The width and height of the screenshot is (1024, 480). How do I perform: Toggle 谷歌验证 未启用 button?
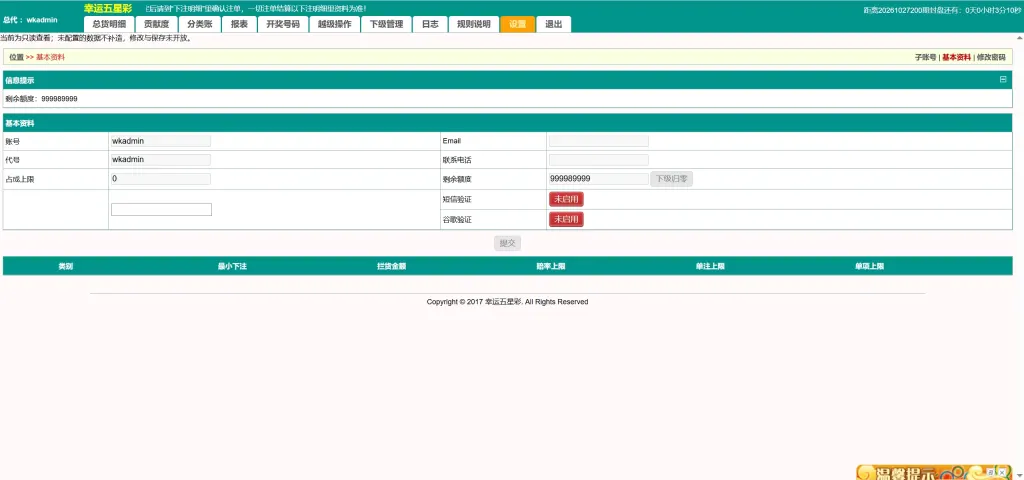pos(566,219)
